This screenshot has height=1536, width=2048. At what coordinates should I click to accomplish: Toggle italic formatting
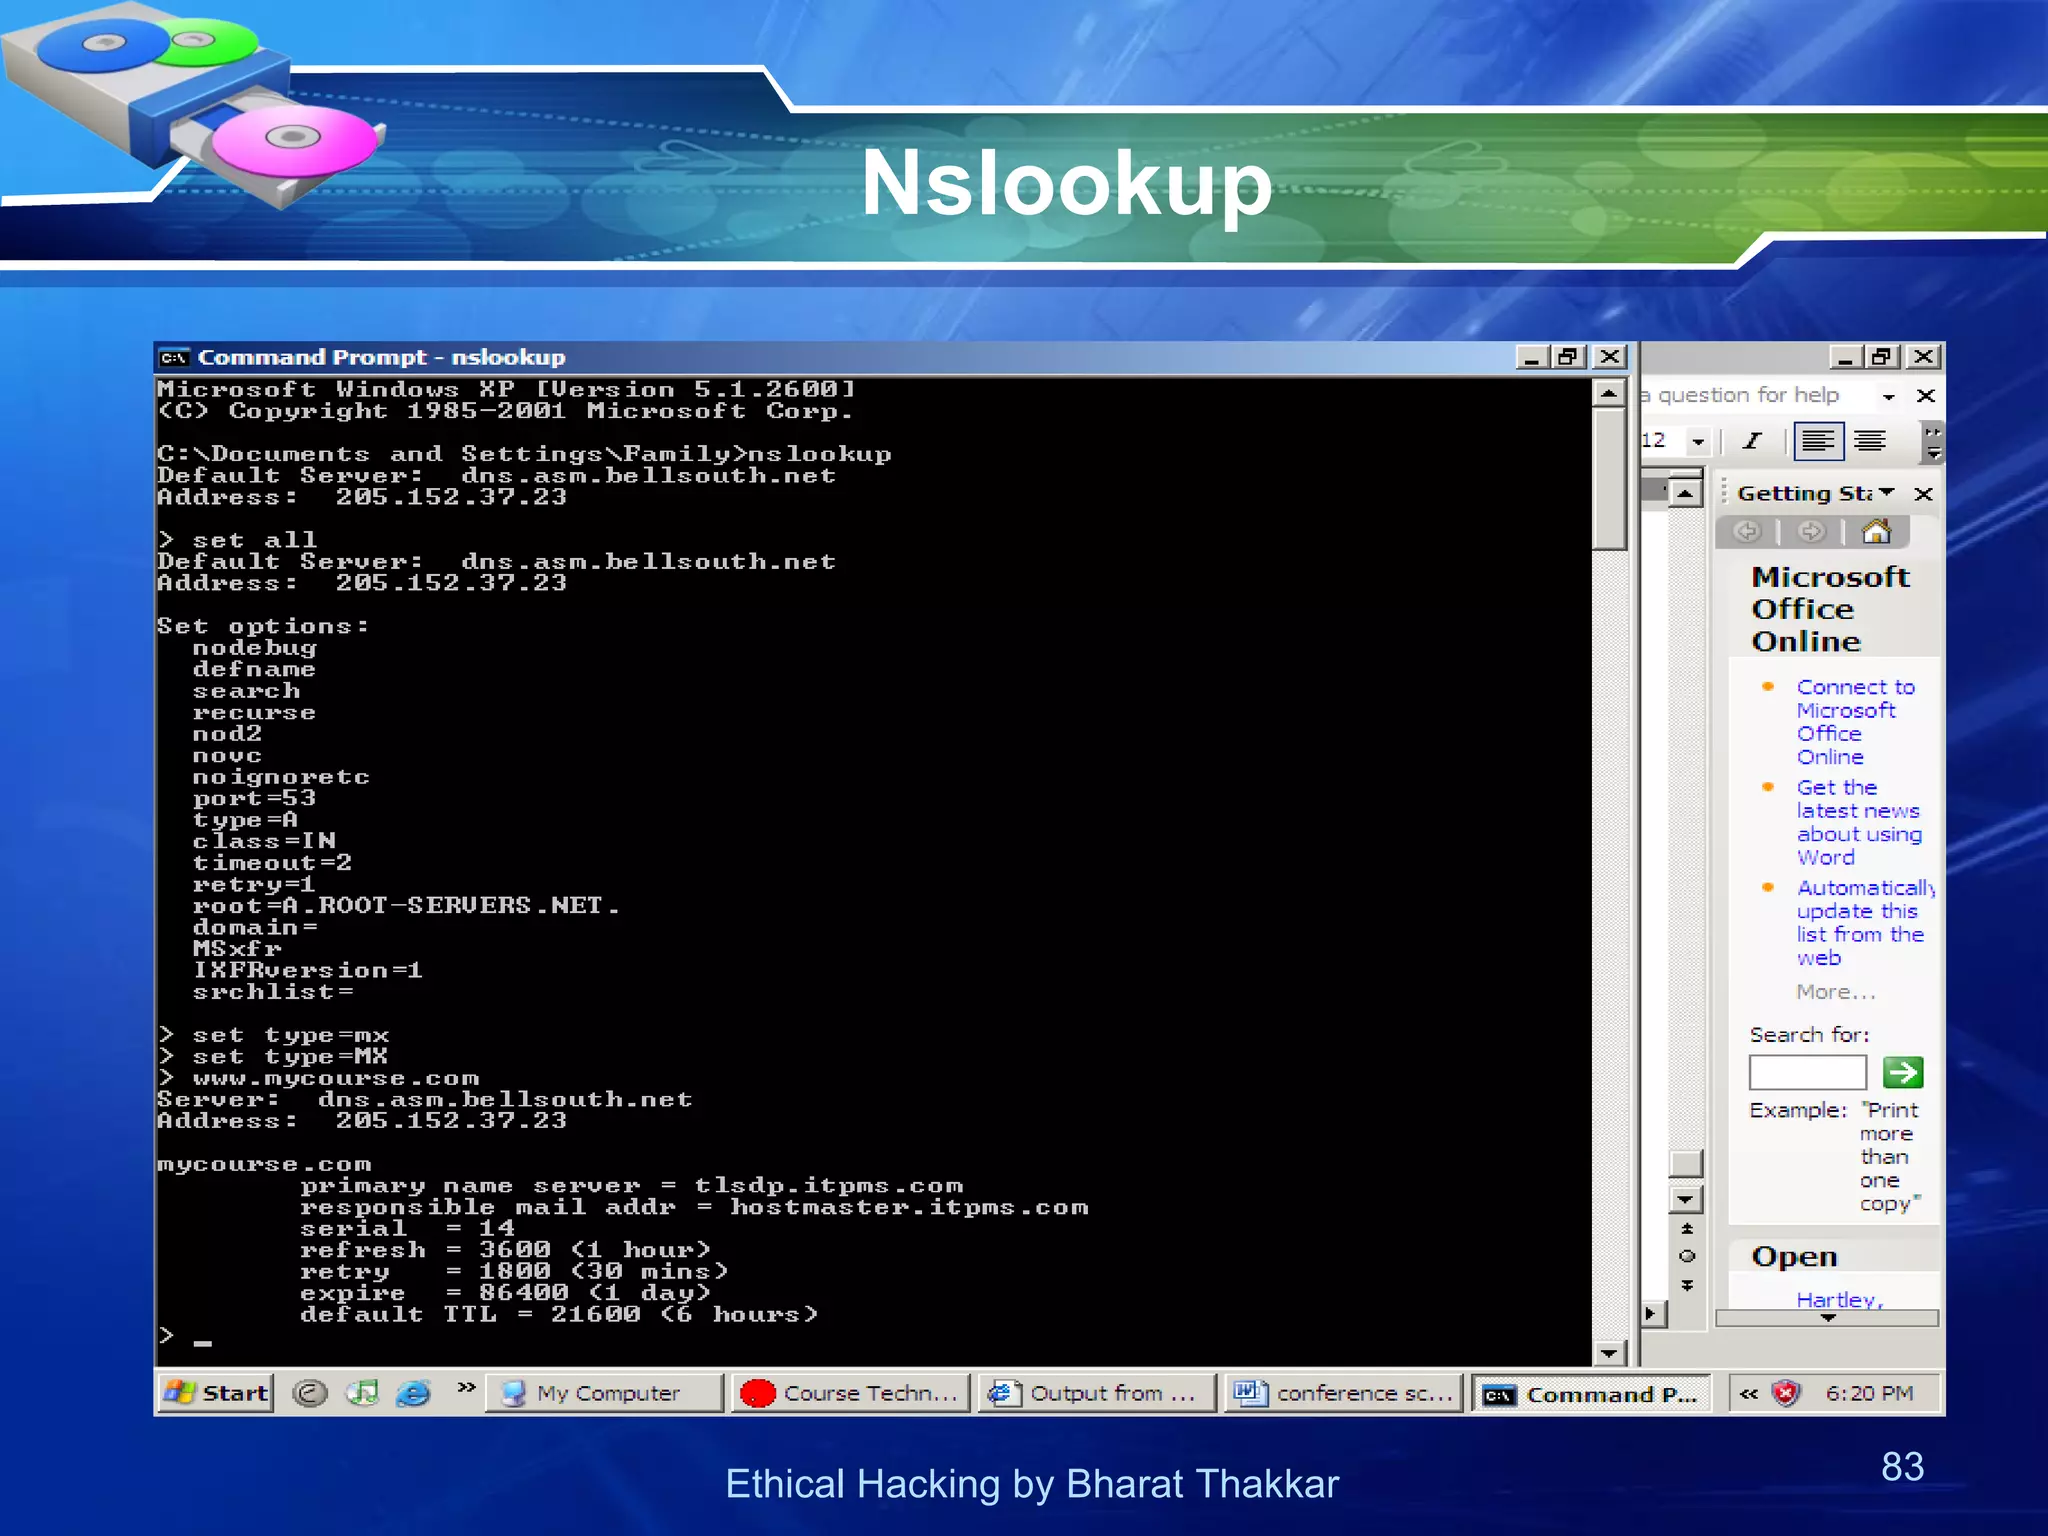click(1751, 440)
